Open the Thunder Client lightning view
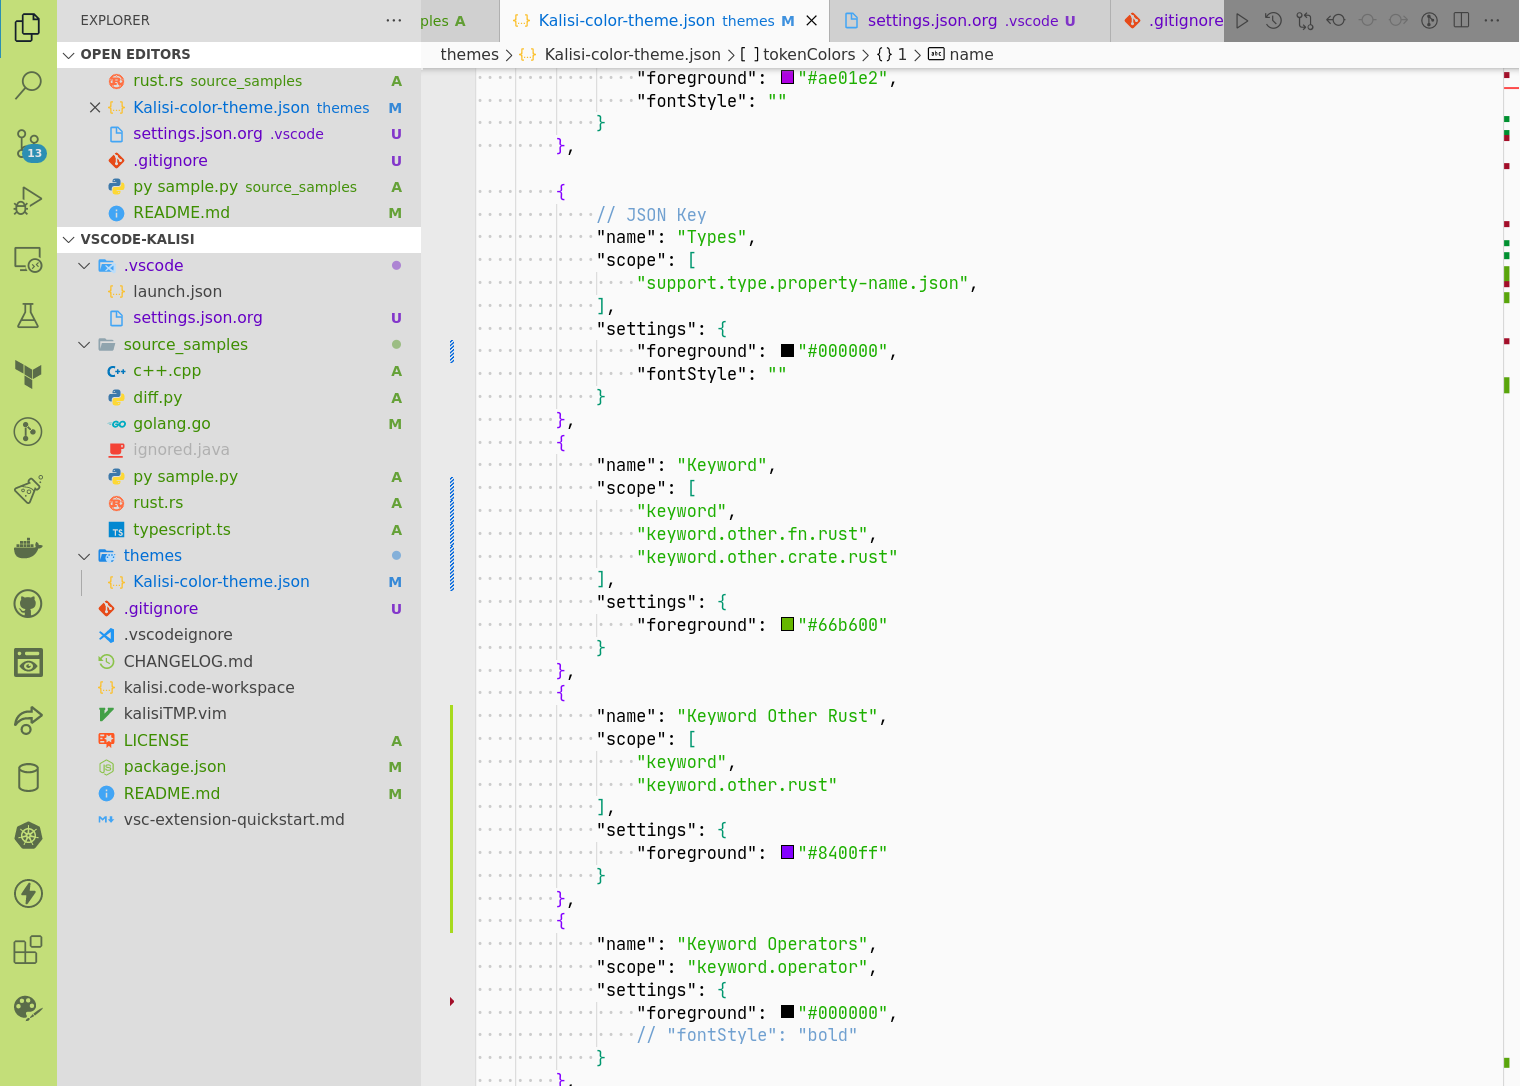Viewport: 1520px width, 1086px height. pos(28,893)
